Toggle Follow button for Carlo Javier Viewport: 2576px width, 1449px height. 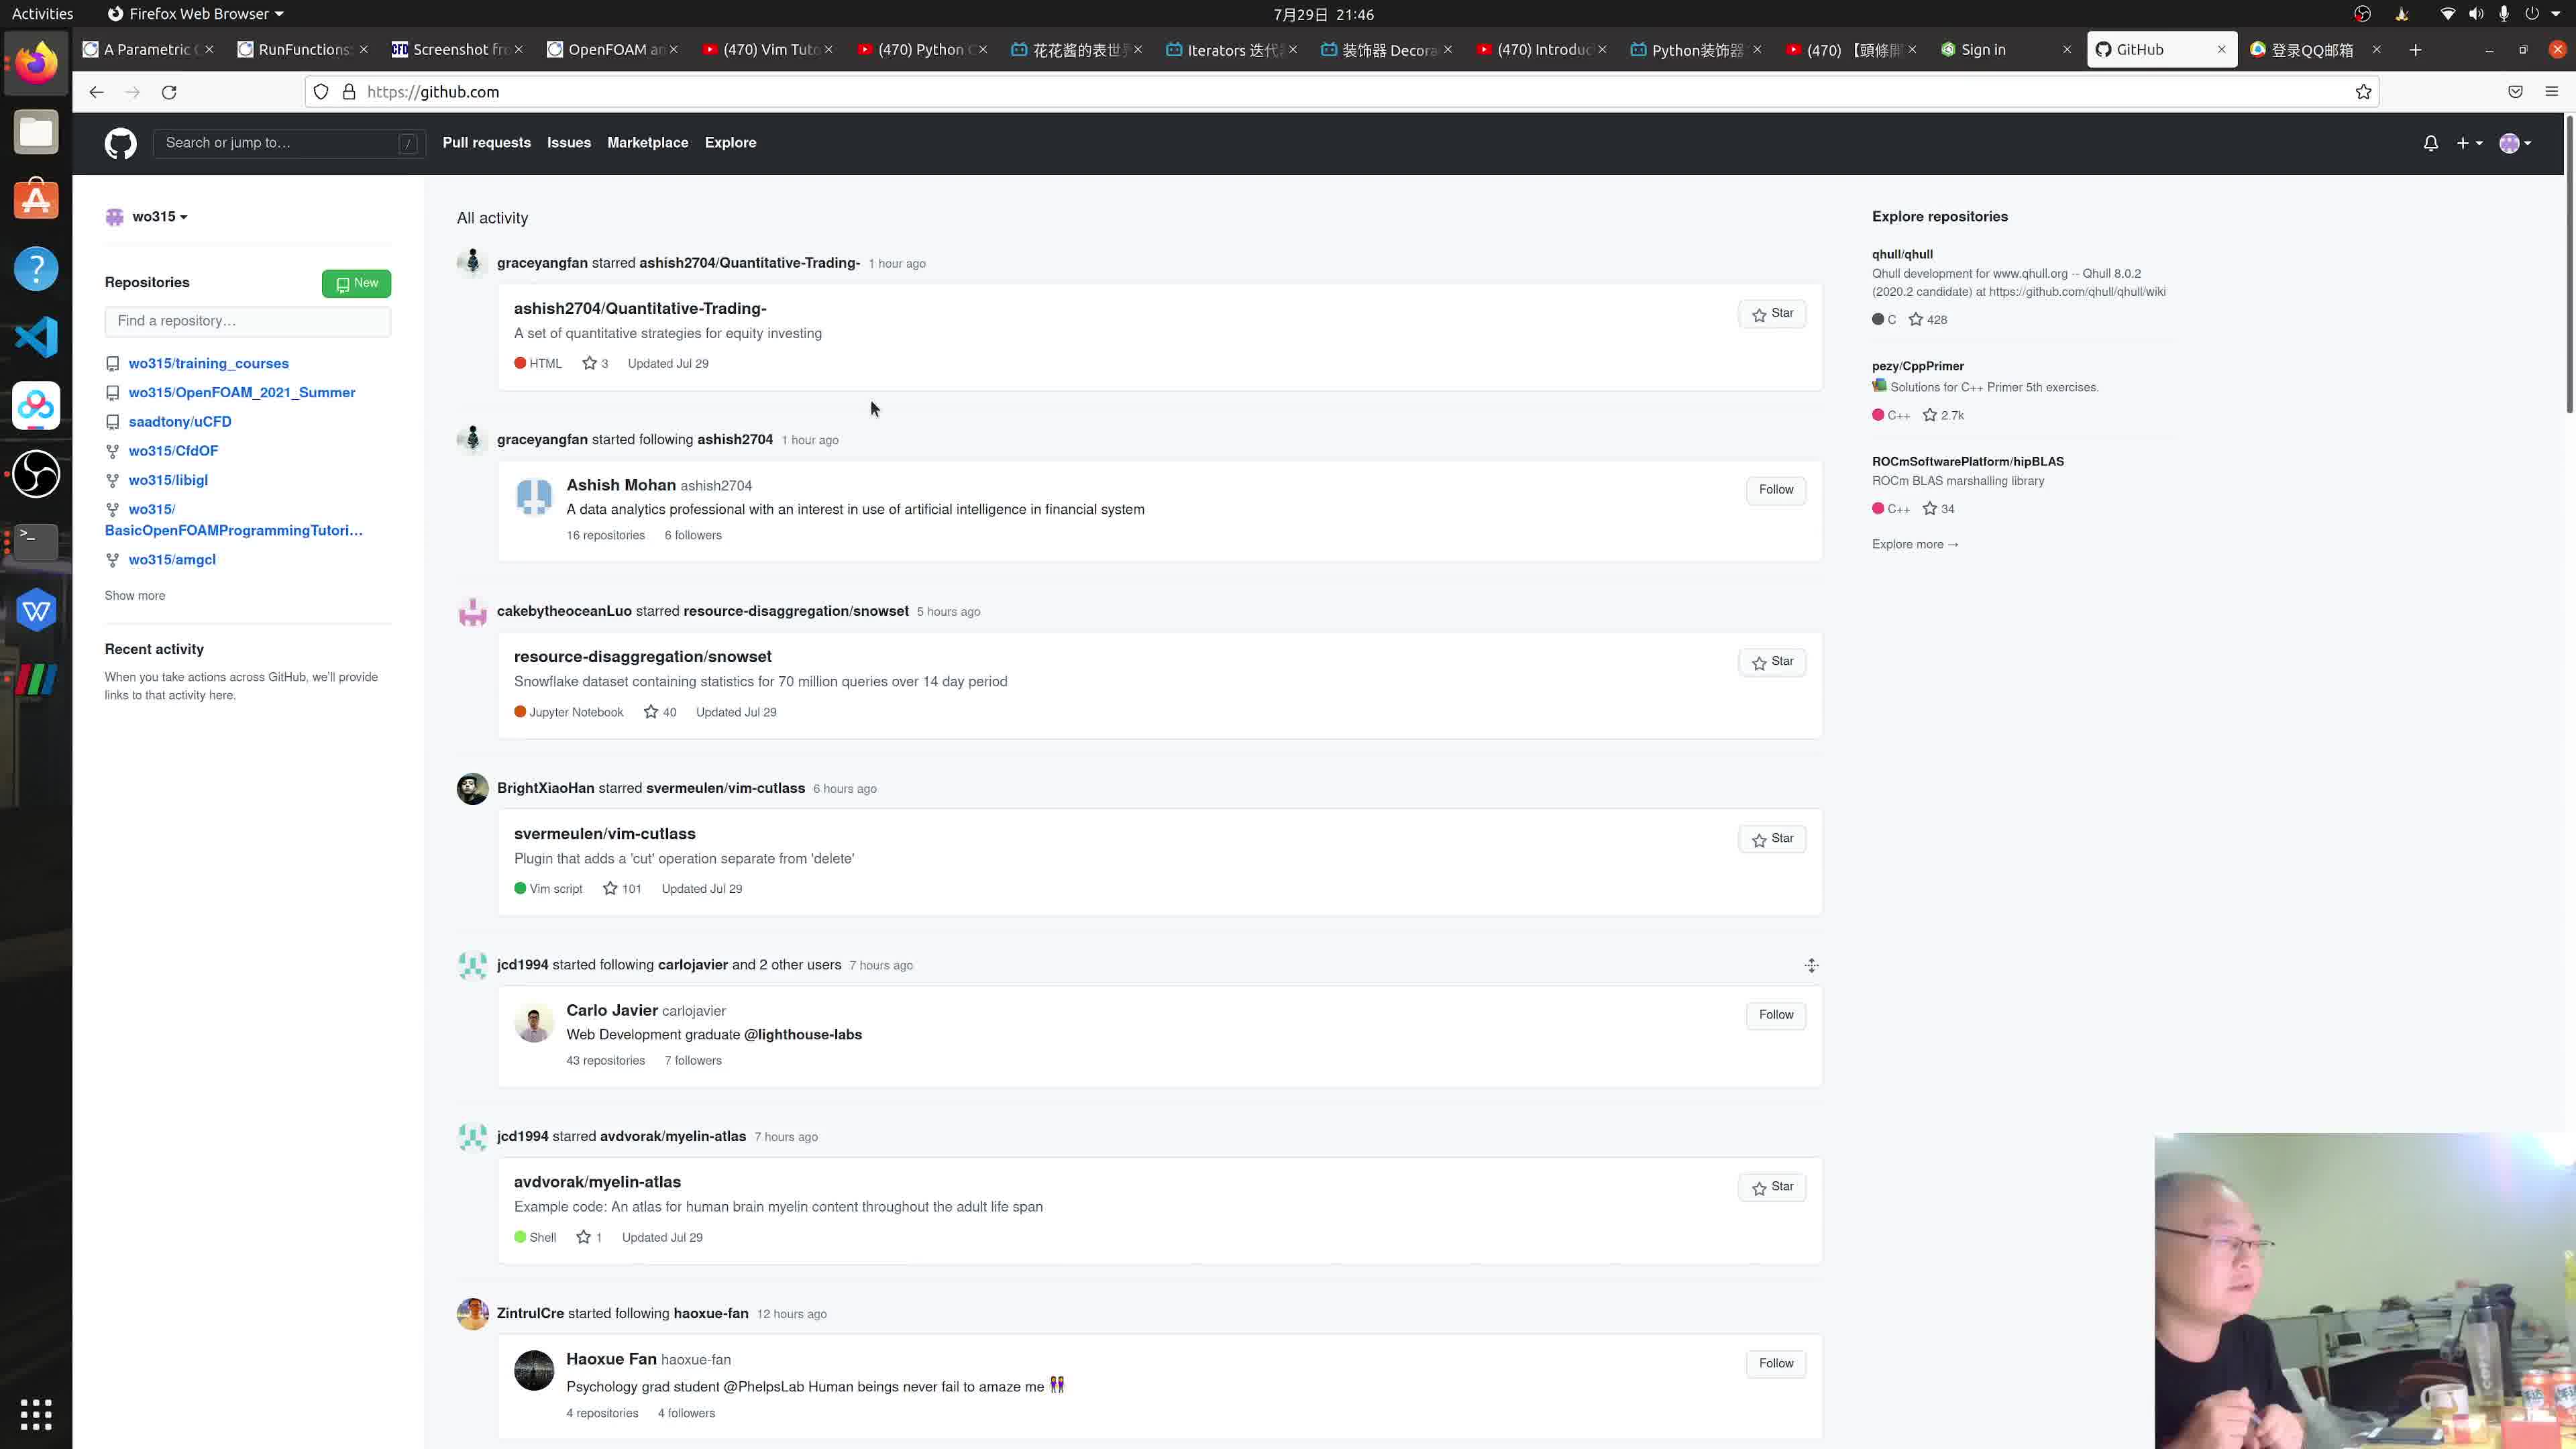[x=1774, y=1014]
